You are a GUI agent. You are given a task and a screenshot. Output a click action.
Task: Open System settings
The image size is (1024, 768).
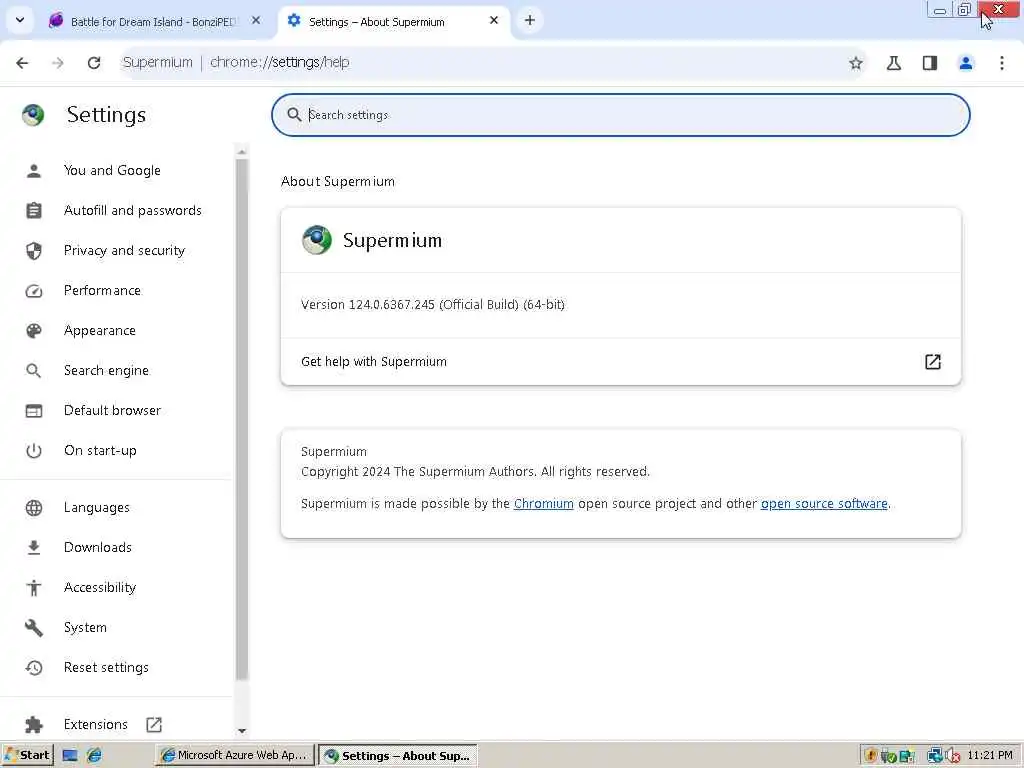click(85, 628)
